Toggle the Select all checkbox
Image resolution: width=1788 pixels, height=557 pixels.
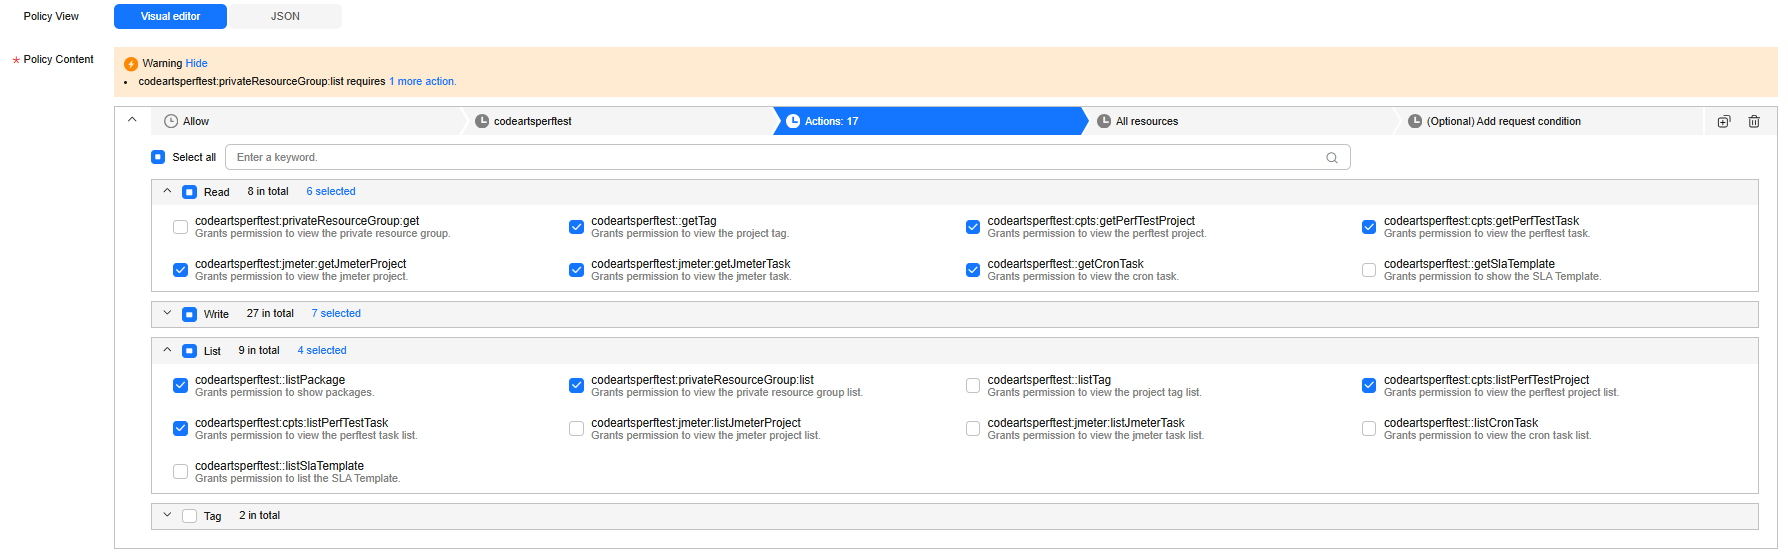click(158, 157)
